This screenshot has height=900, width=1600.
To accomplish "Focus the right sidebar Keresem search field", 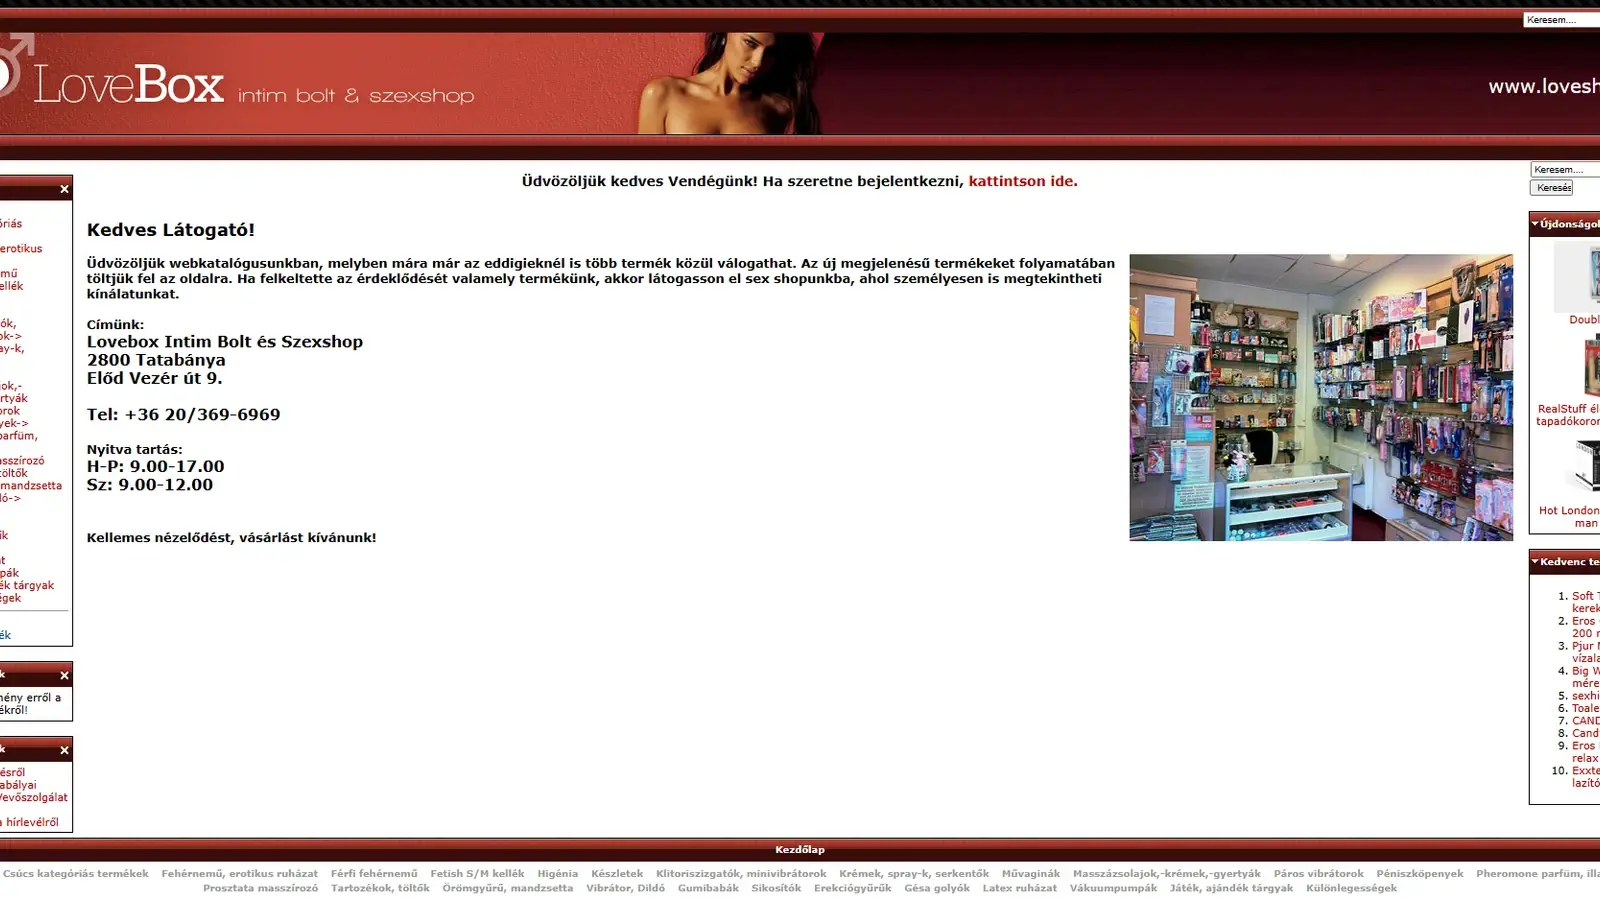I will pyautogui.click(x=1565, y=170).
